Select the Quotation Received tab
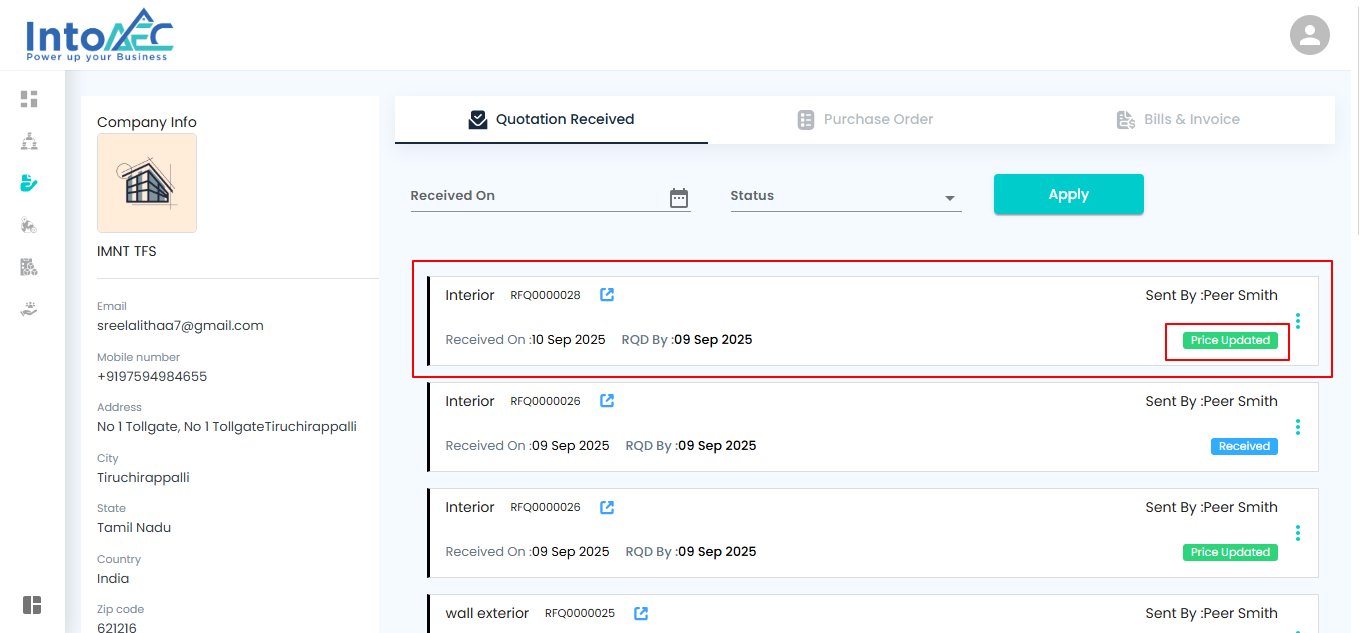 [551, 120]
